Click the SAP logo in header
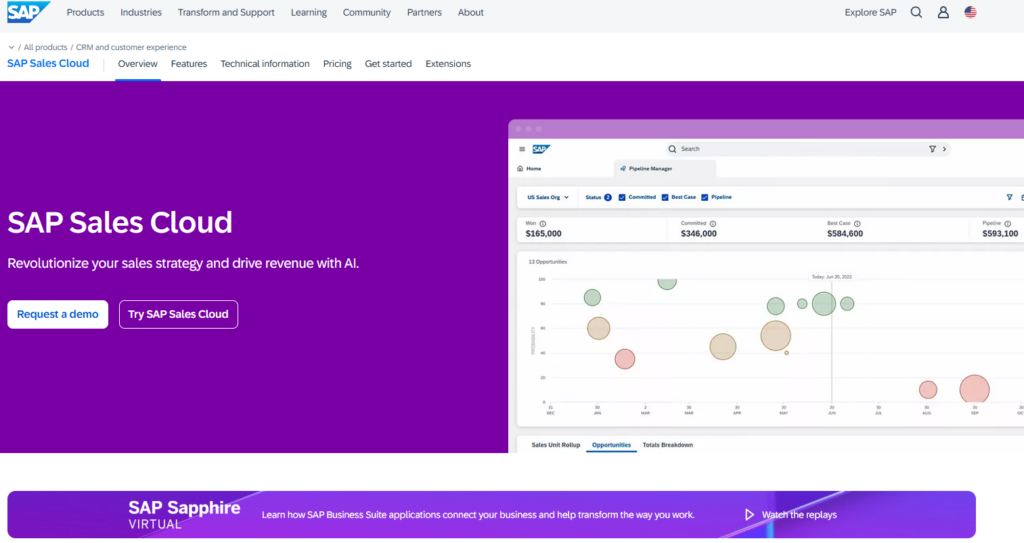 28,12
